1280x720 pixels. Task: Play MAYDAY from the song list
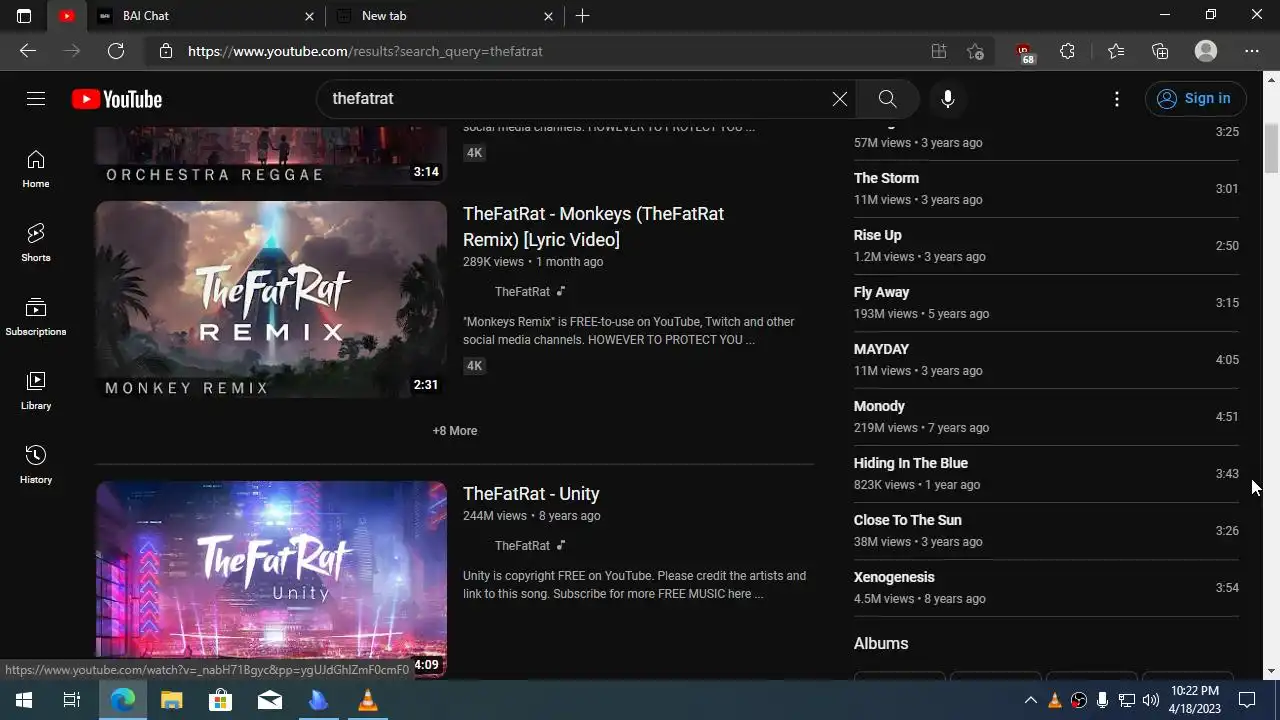[1046, 360]
